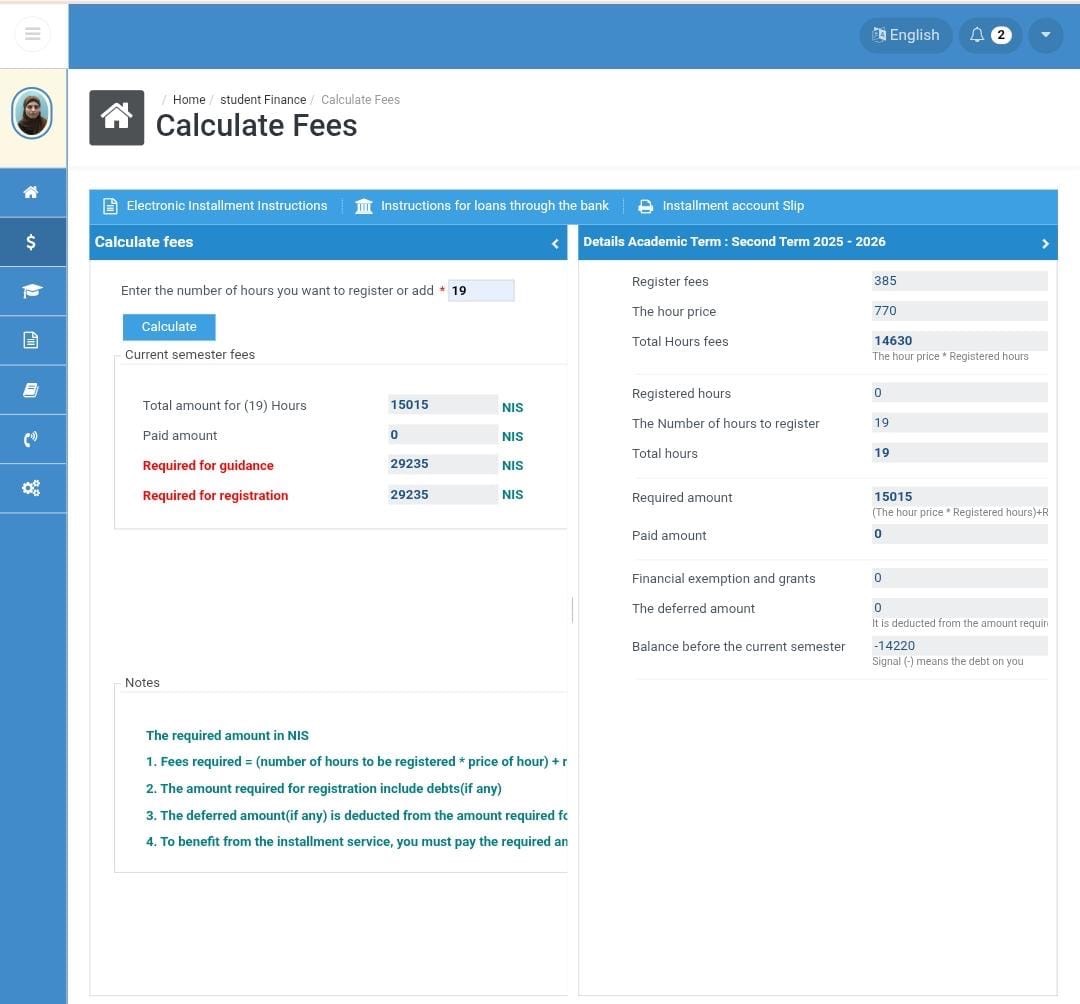Click 'The required amount in NIS' note heading
The image size is (1080, 1004).
point(227,735)
